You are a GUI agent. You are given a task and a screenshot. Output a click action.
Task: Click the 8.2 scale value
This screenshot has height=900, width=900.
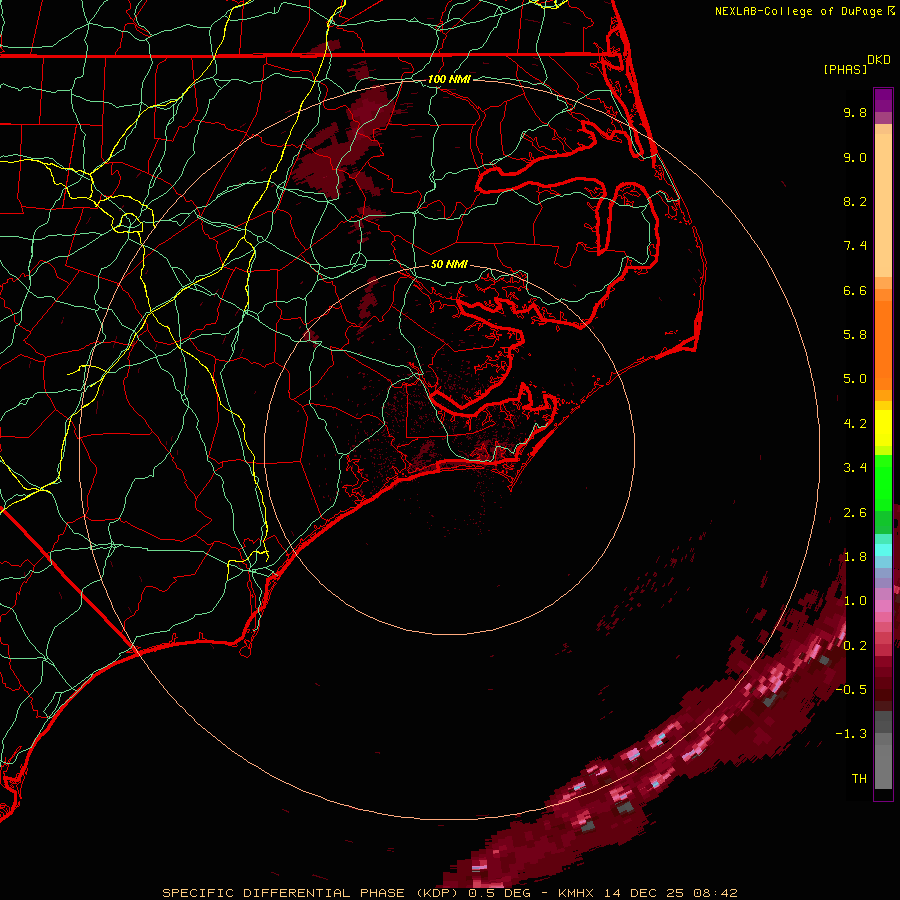[855, 201]
